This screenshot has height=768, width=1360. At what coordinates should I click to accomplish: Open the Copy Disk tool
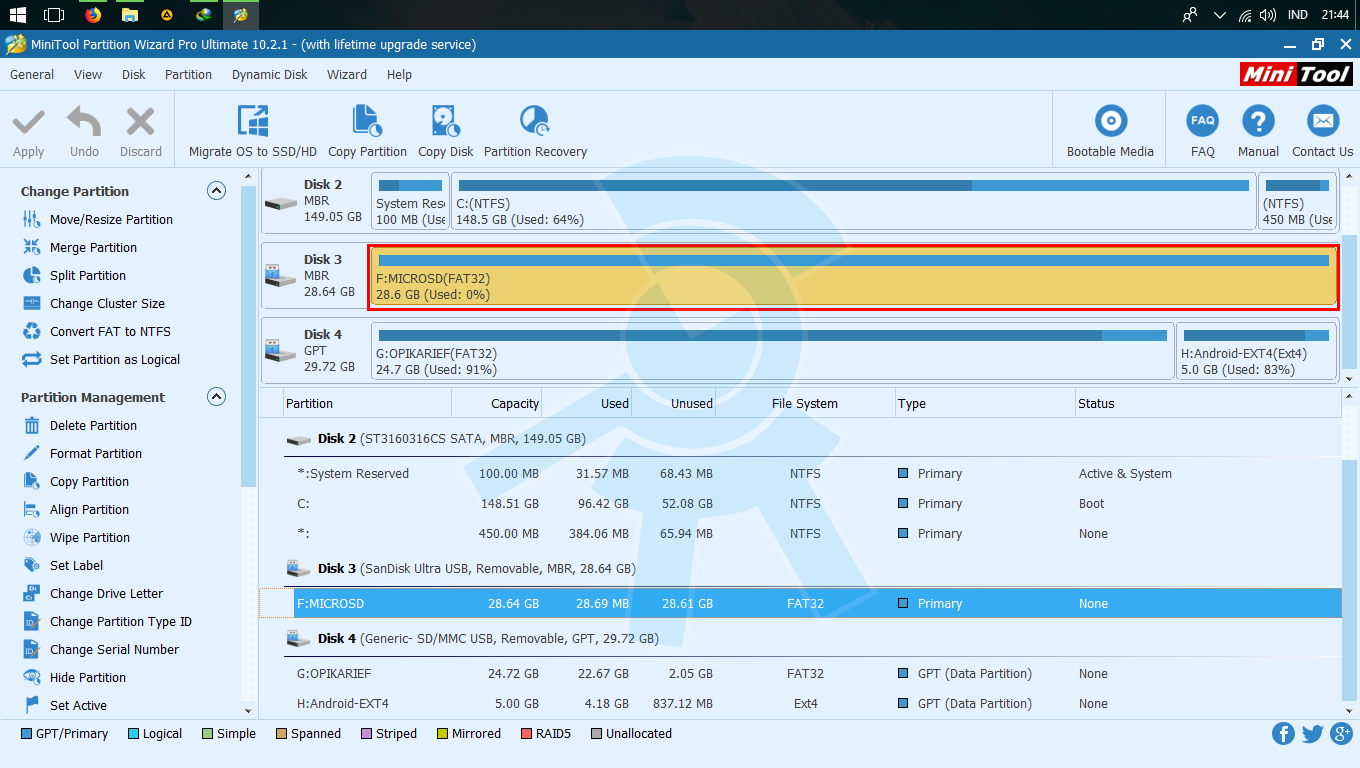(445, 129)
